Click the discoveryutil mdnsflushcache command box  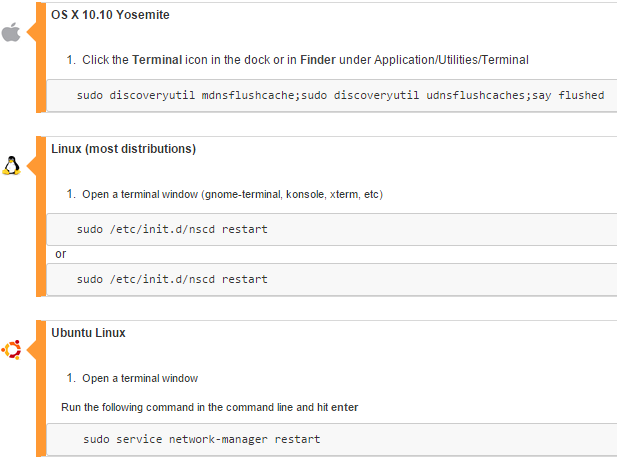[x=340, y=95]
